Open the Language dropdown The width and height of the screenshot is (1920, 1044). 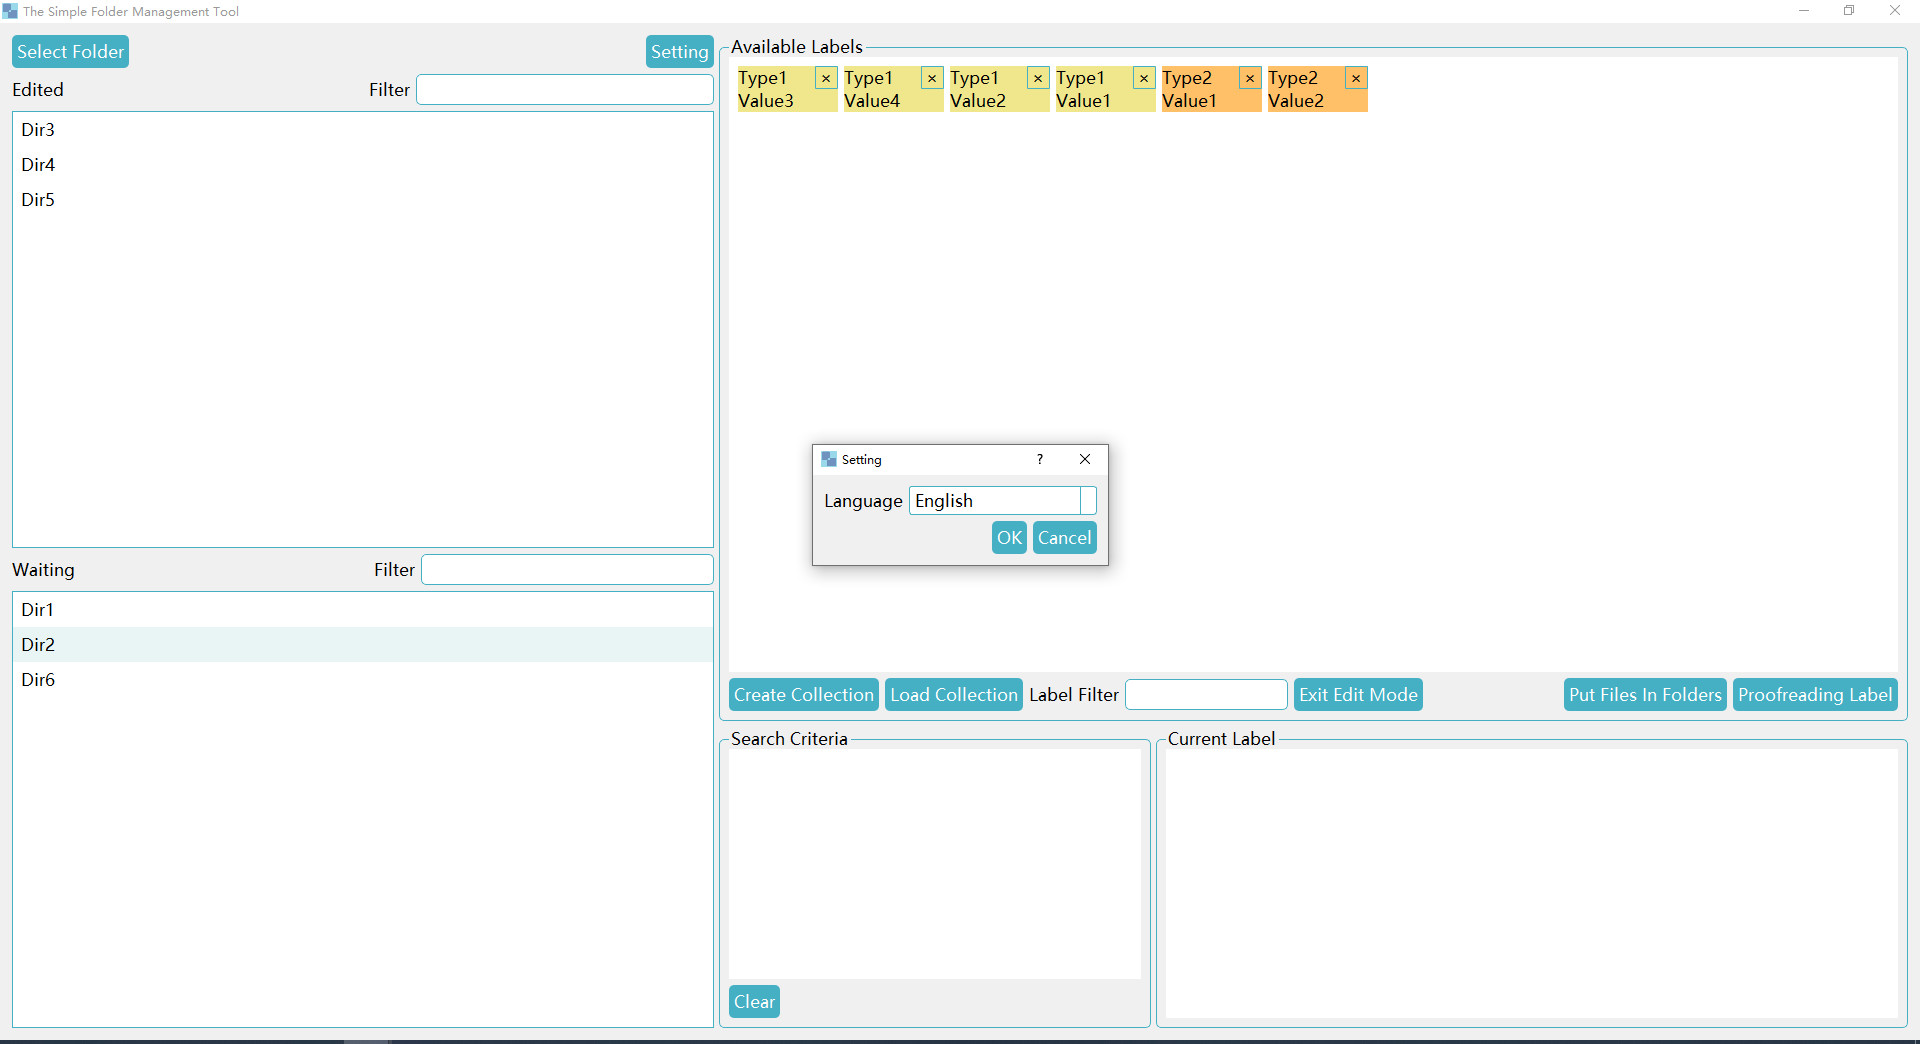coord(1088,500)
